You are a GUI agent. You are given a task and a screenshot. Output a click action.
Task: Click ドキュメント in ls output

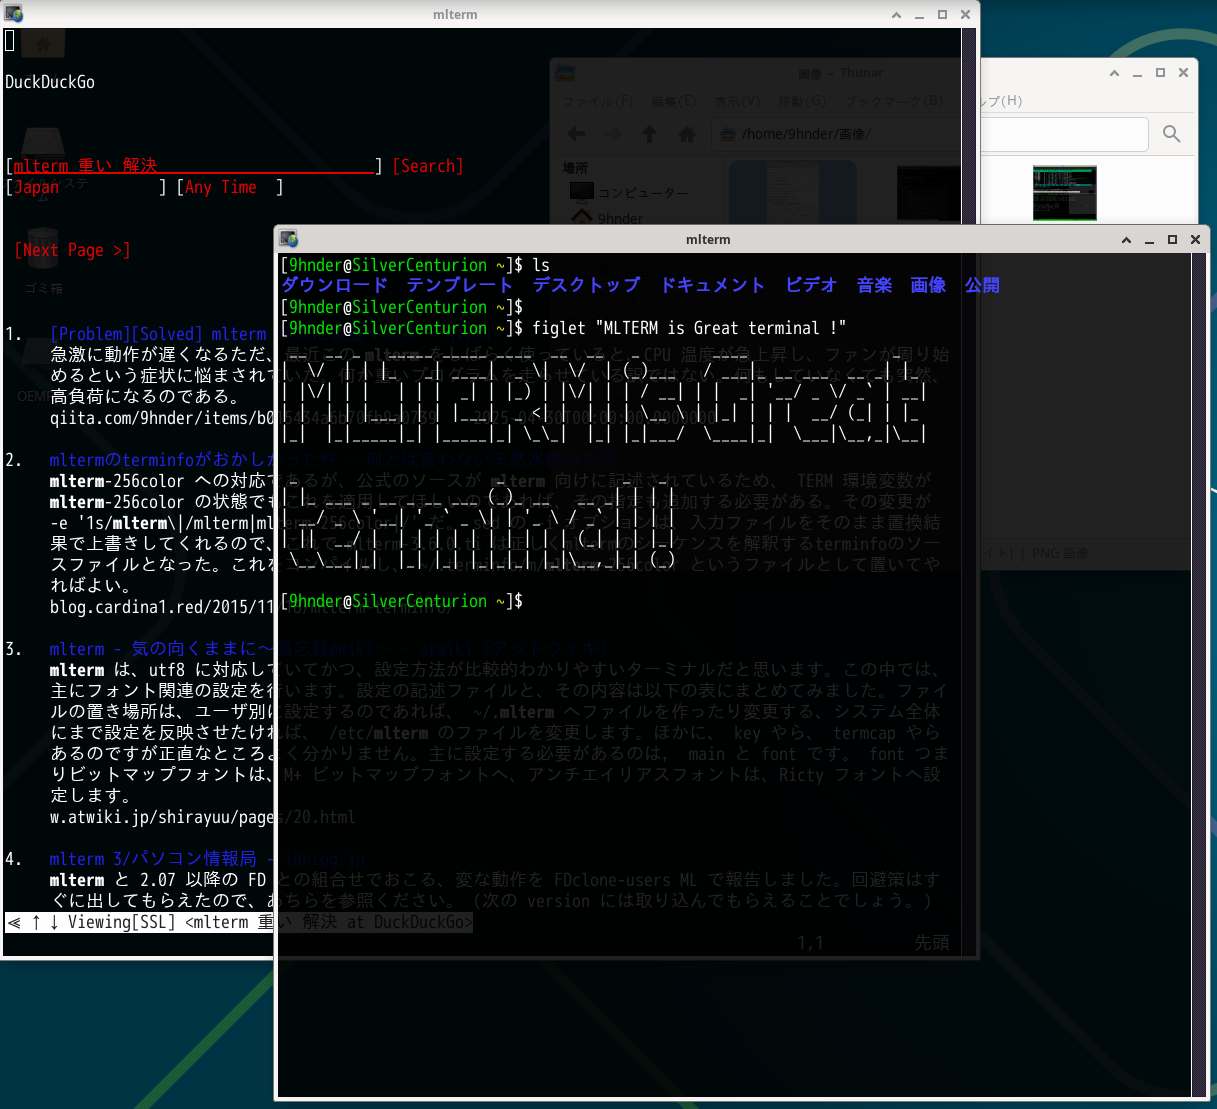712,285
